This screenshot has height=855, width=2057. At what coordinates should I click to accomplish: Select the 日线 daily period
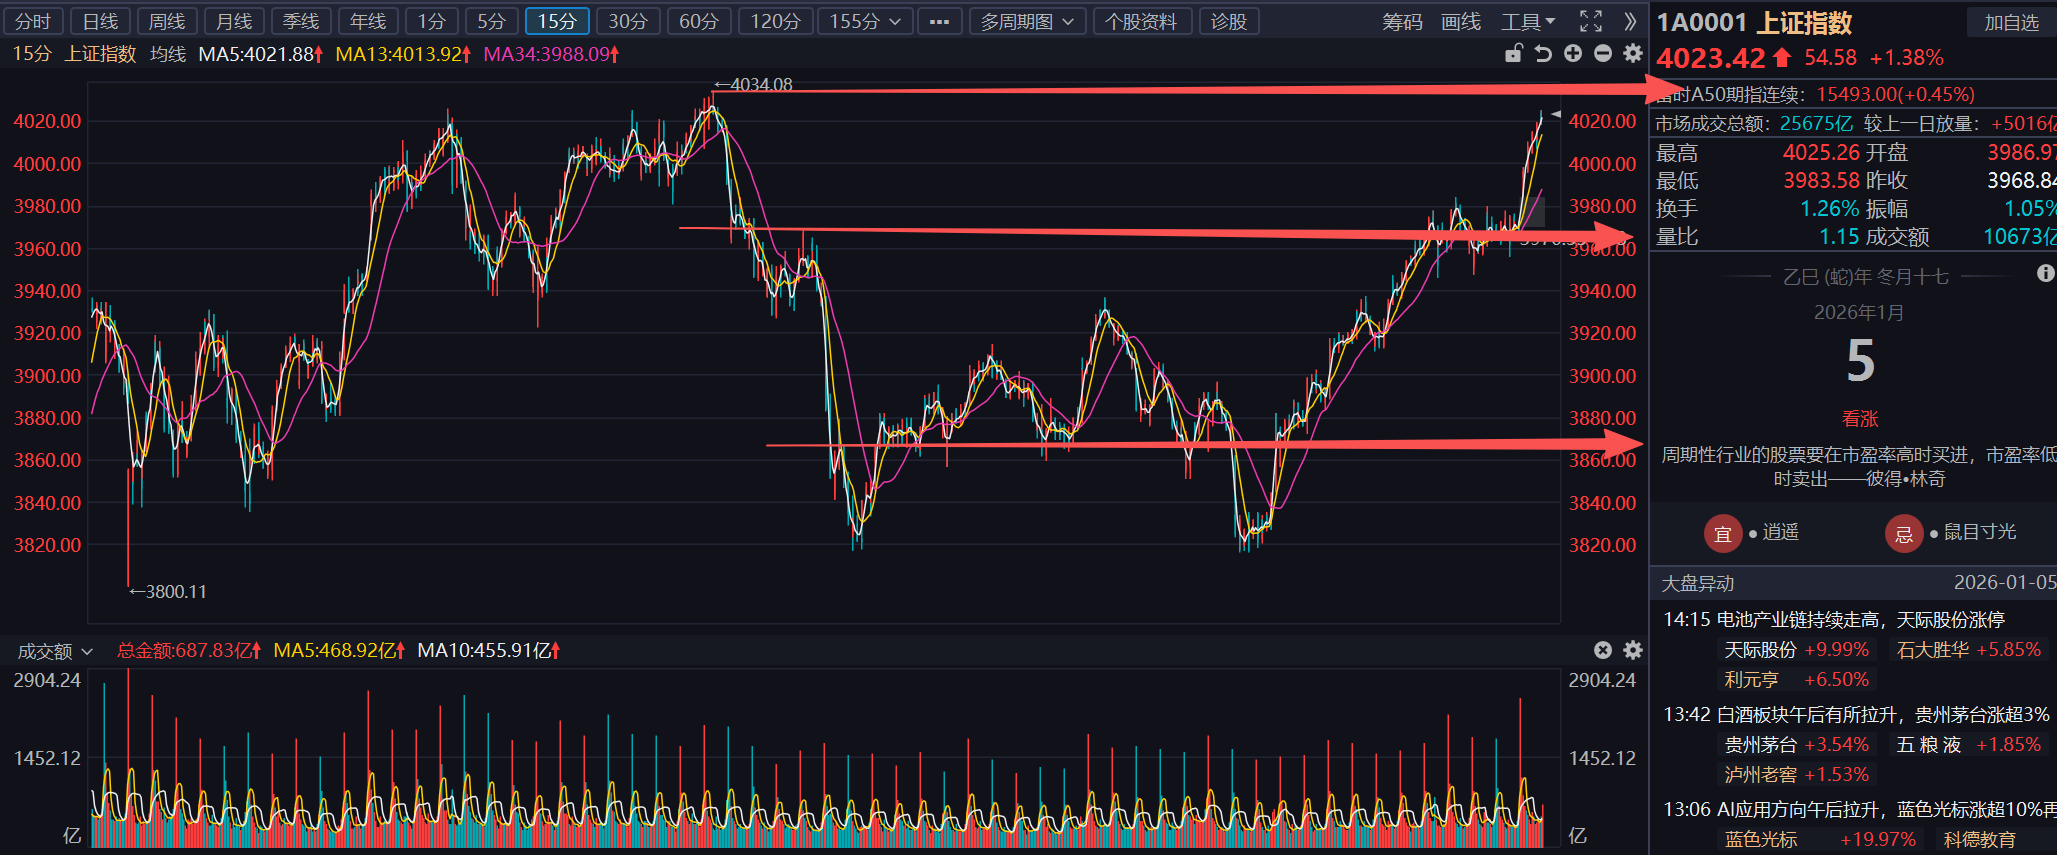coord(100,21)
